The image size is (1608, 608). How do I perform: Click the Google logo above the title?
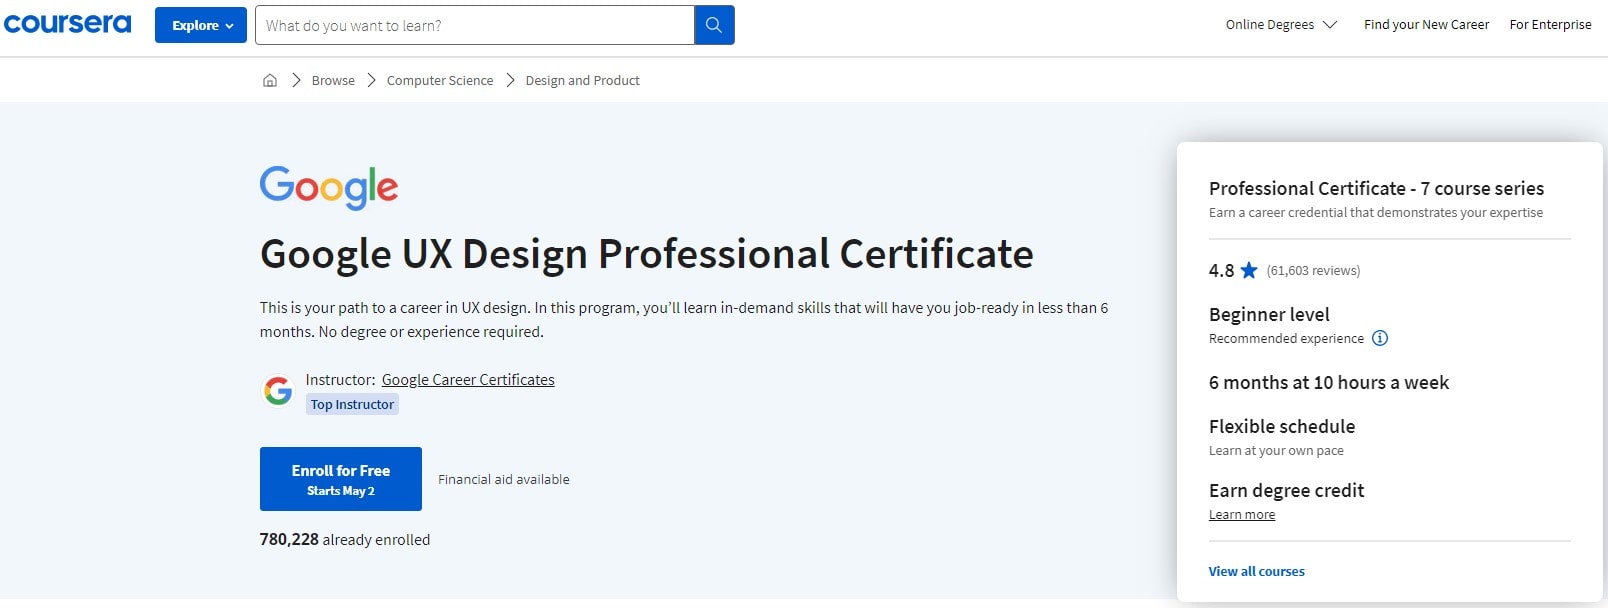pos(329,187)
